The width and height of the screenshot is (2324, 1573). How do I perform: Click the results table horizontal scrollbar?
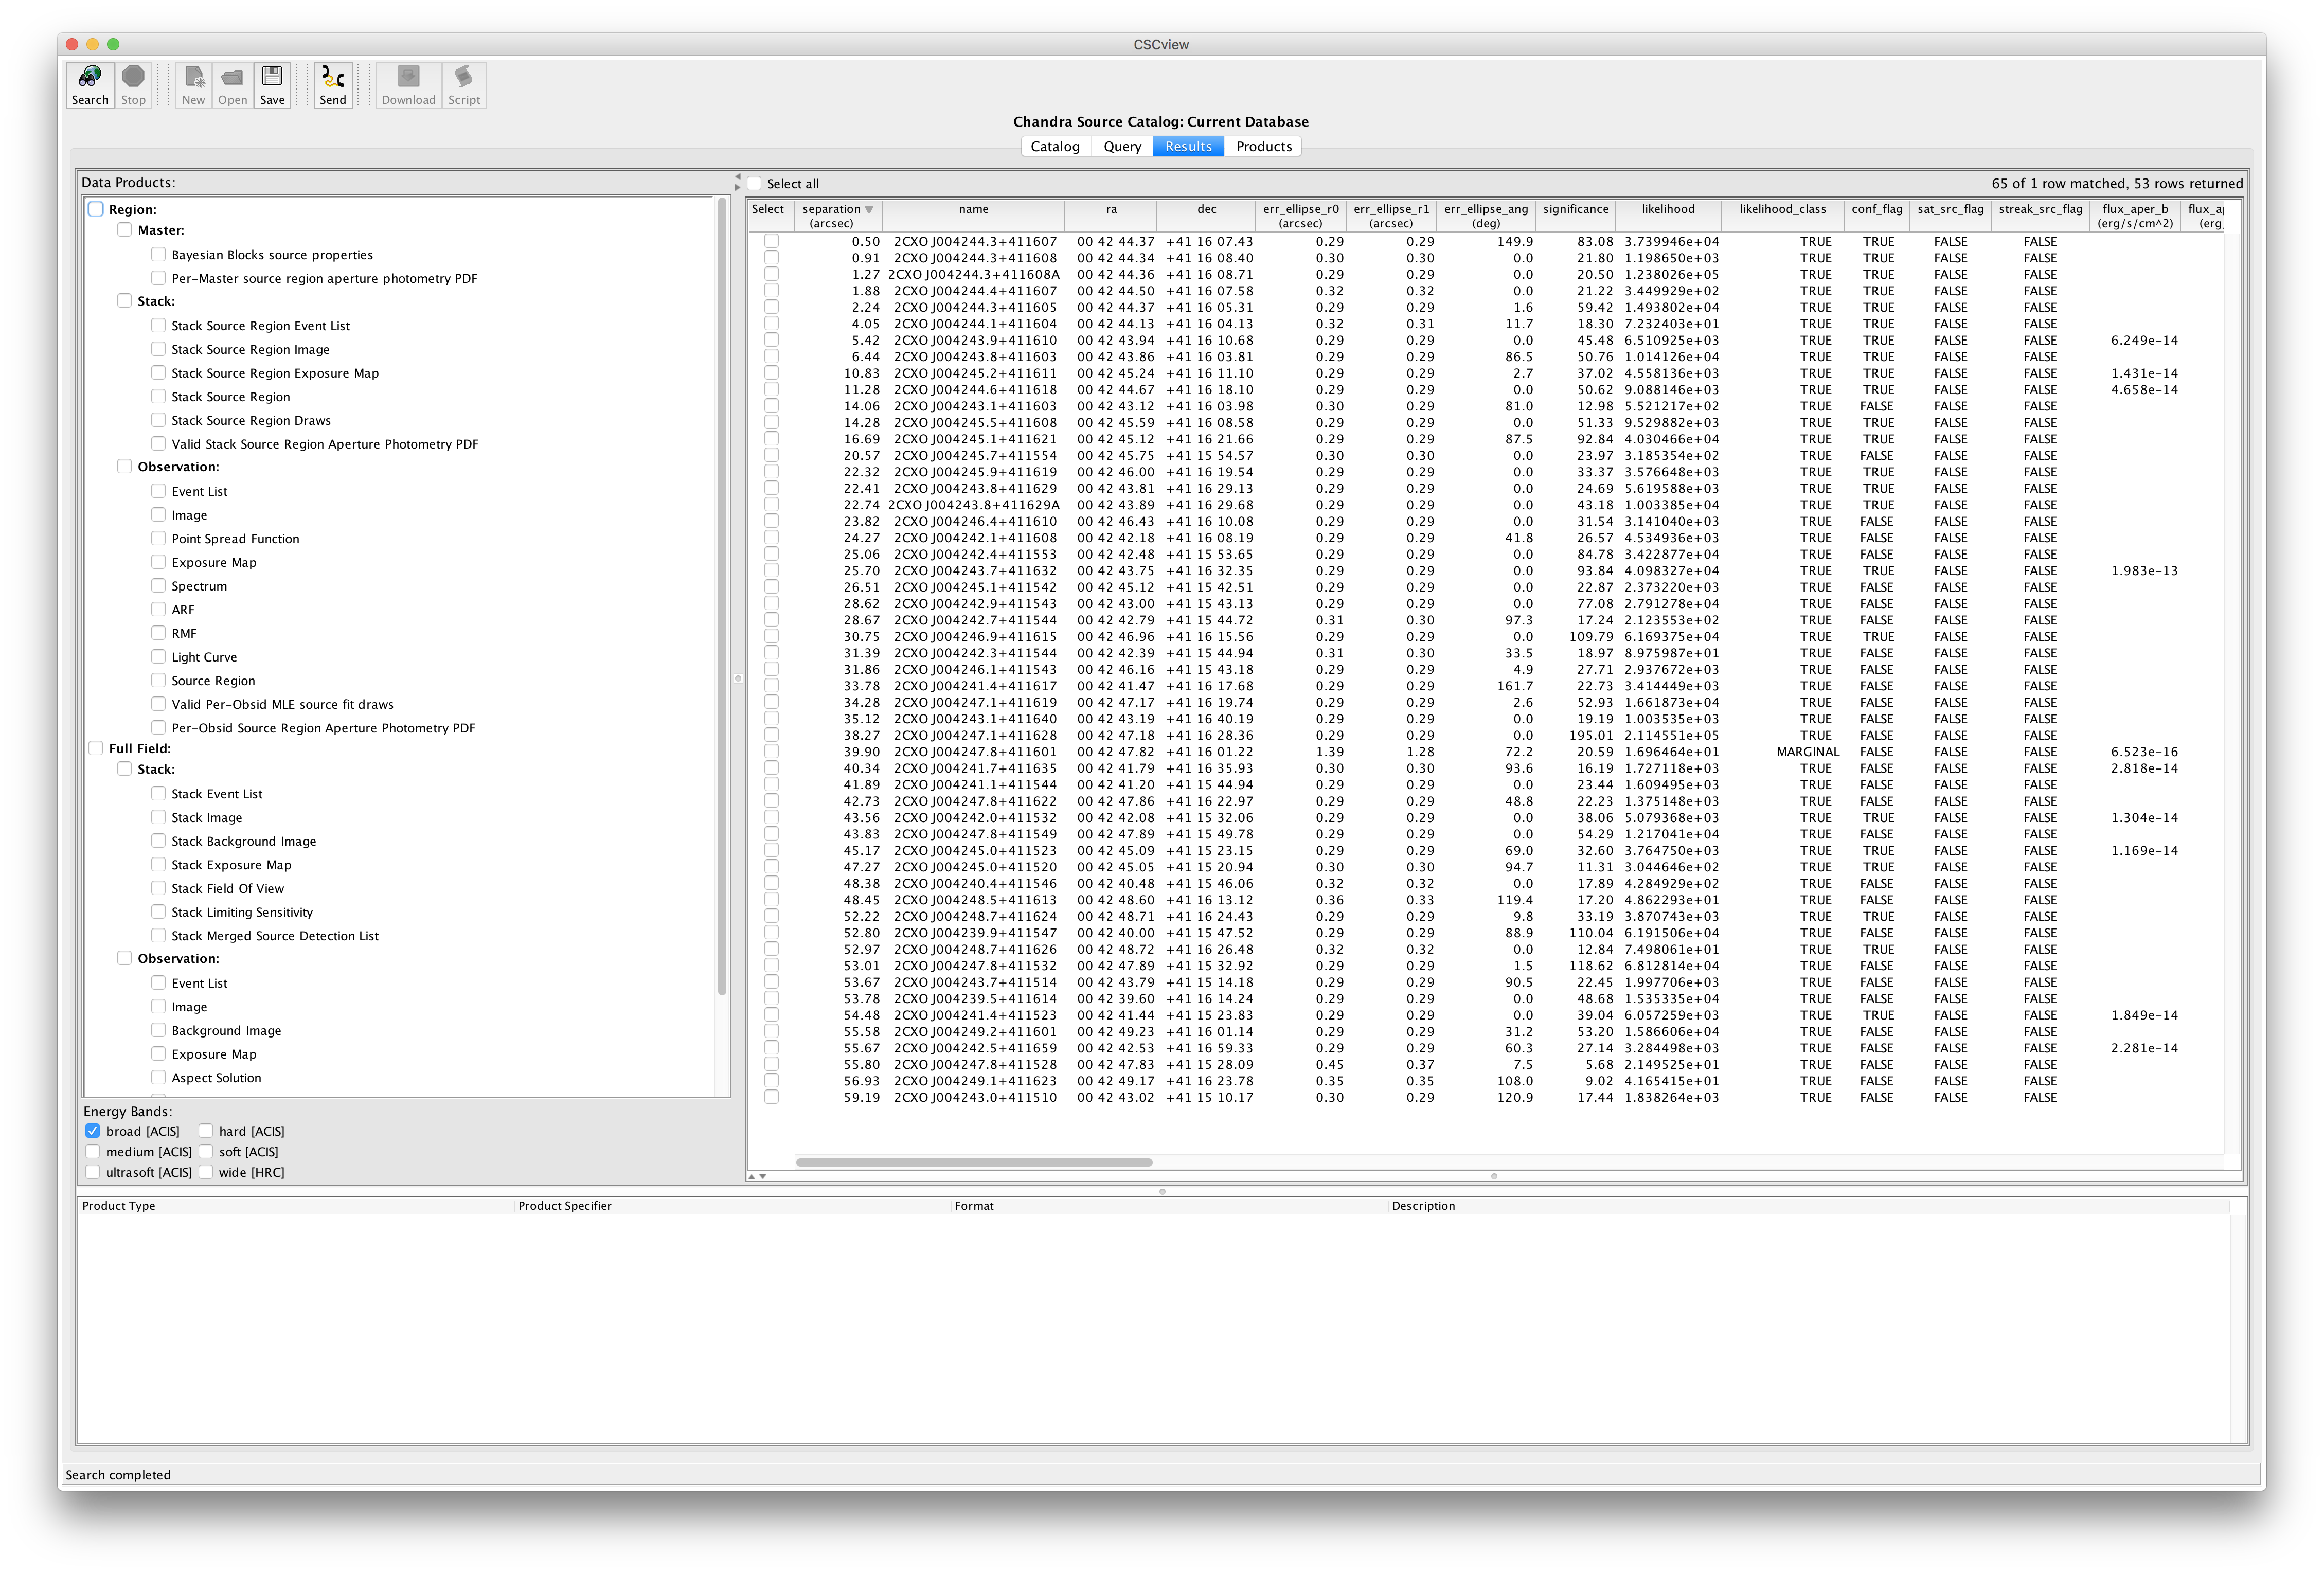pos(974,1162)
